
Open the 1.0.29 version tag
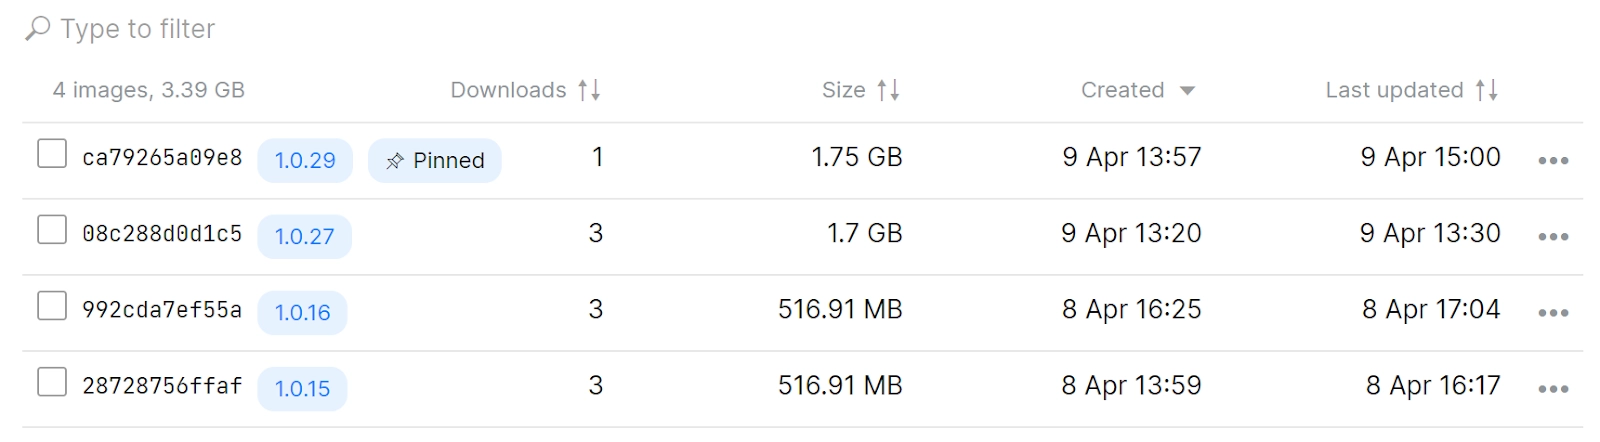[x=305, y=160]
